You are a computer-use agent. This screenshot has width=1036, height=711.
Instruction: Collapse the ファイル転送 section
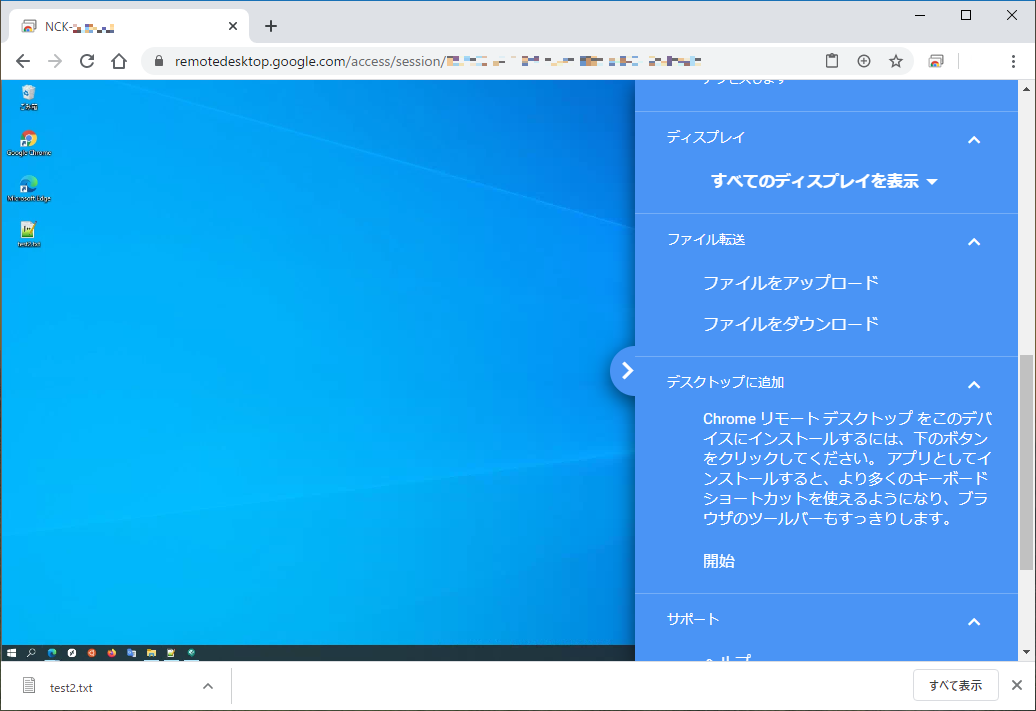[x=974, y=242]
